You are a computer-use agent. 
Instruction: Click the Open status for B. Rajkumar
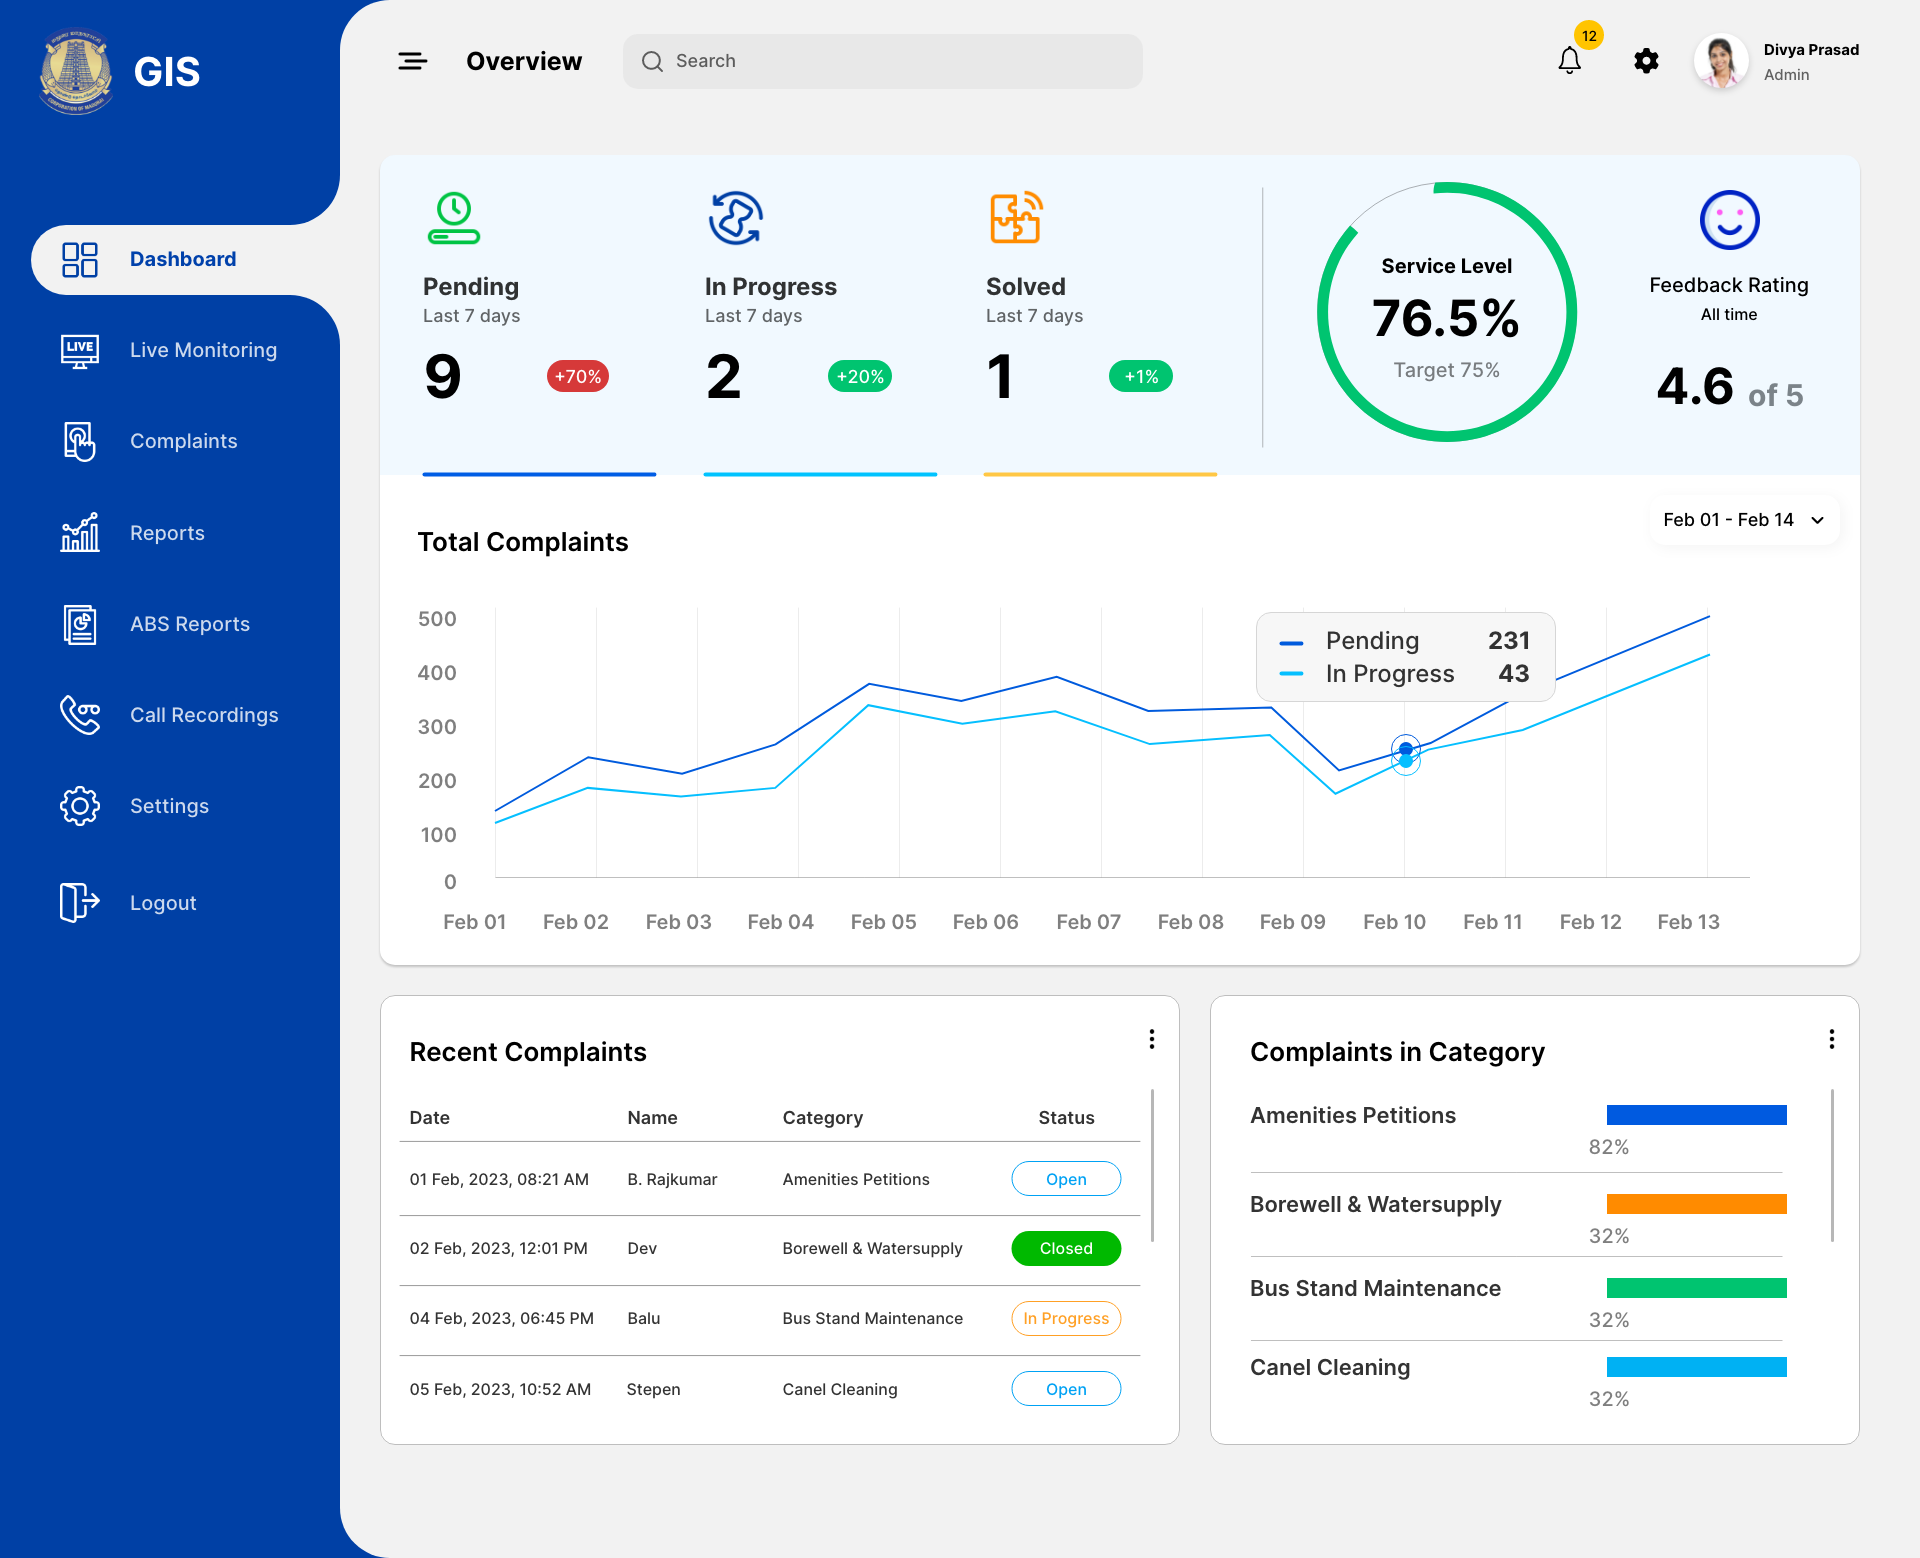[x=1066, y=1179]
